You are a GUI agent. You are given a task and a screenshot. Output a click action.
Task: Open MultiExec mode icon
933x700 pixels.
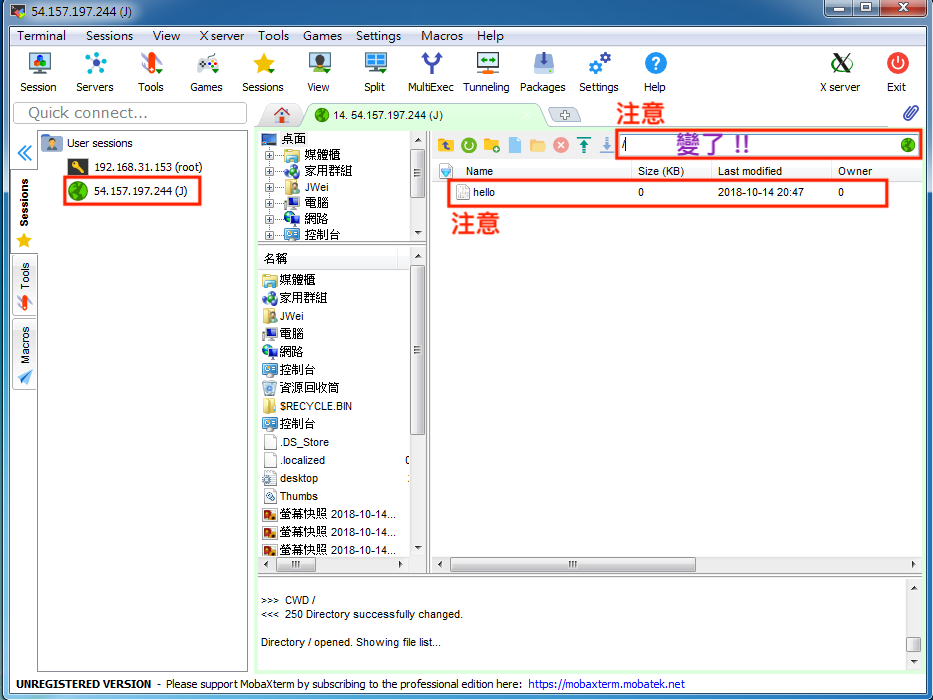[x=431, y=71]
